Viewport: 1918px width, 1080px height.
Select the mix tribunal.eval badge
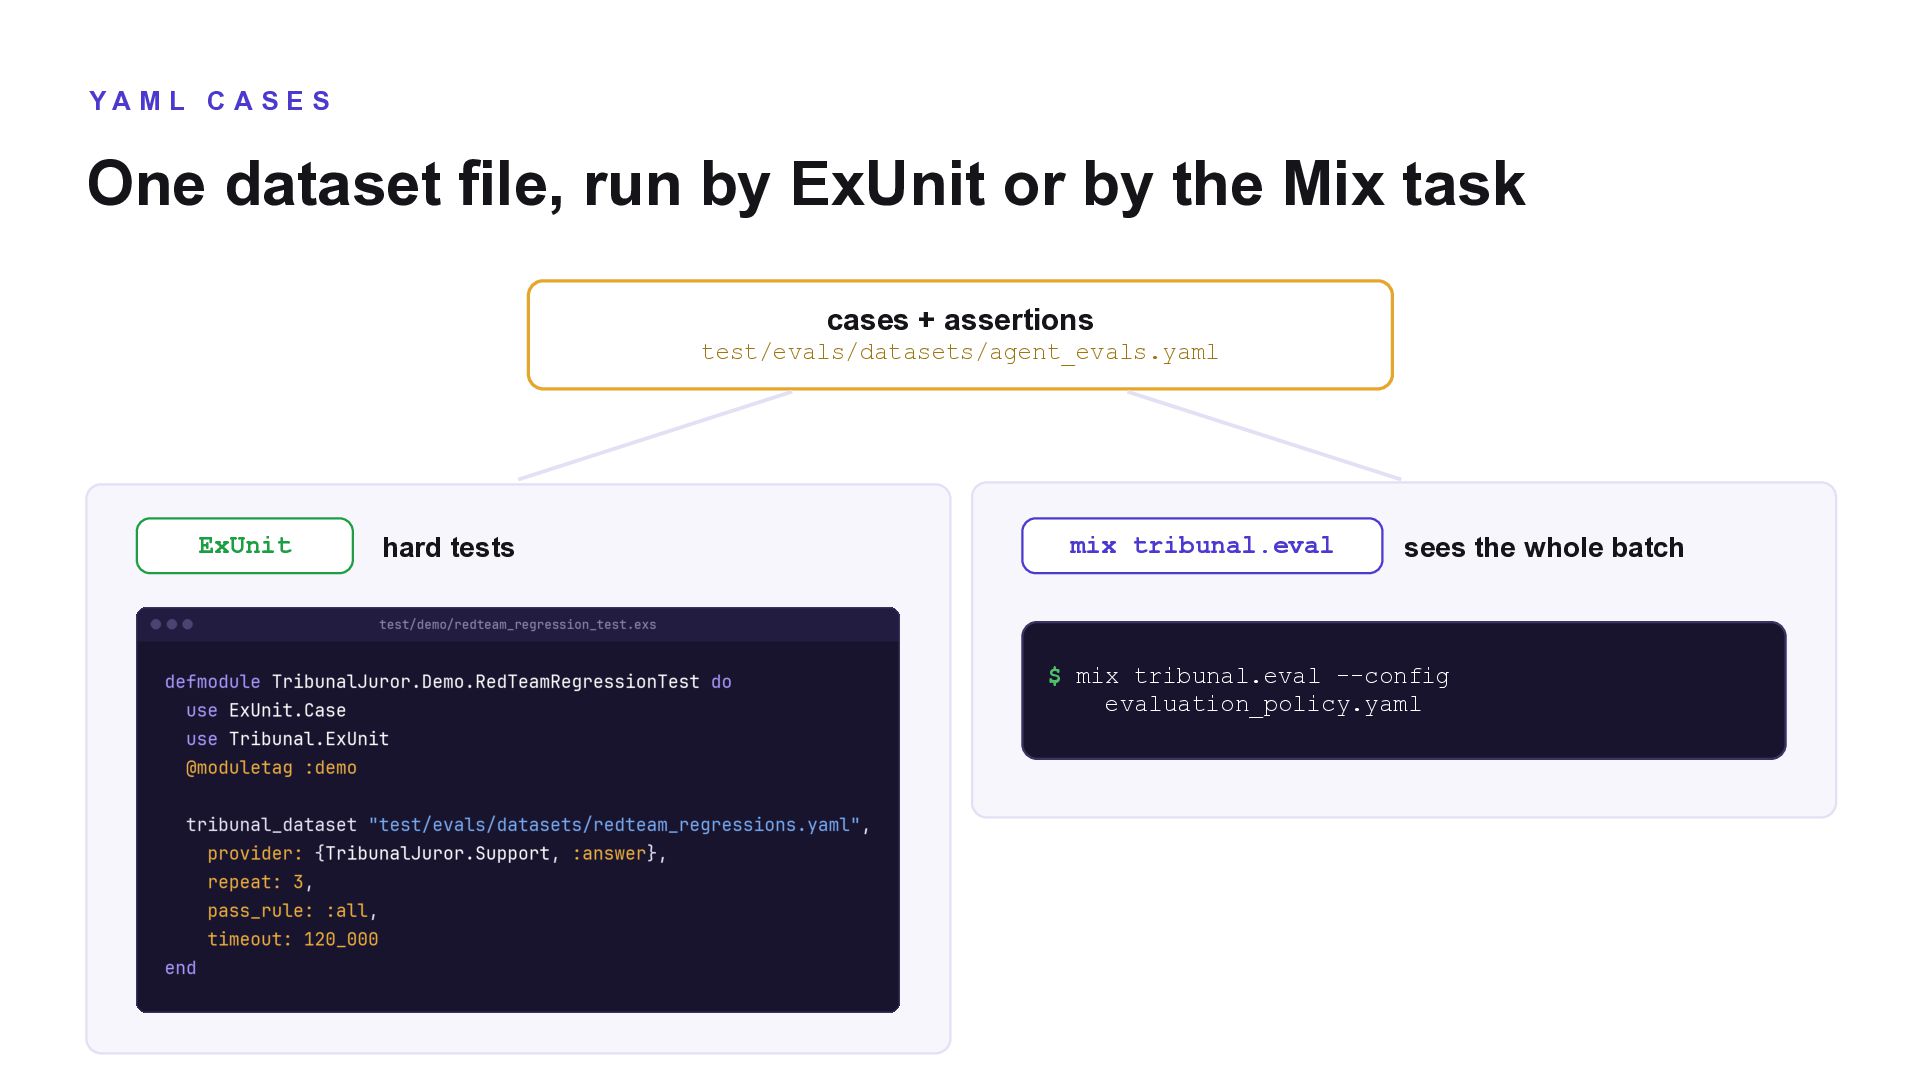pyautogui.click(x=1202, y=546)
